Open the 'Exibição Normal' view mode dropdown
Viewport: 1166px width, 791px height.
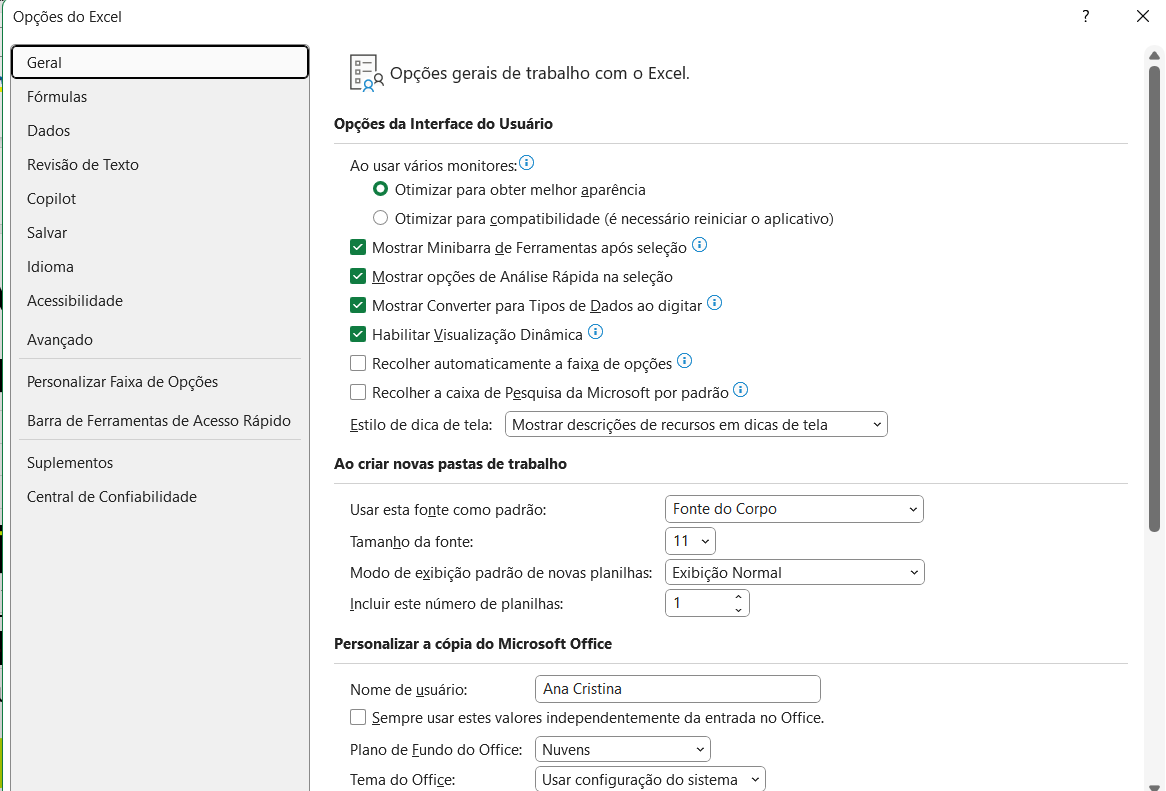coord(794,572)
